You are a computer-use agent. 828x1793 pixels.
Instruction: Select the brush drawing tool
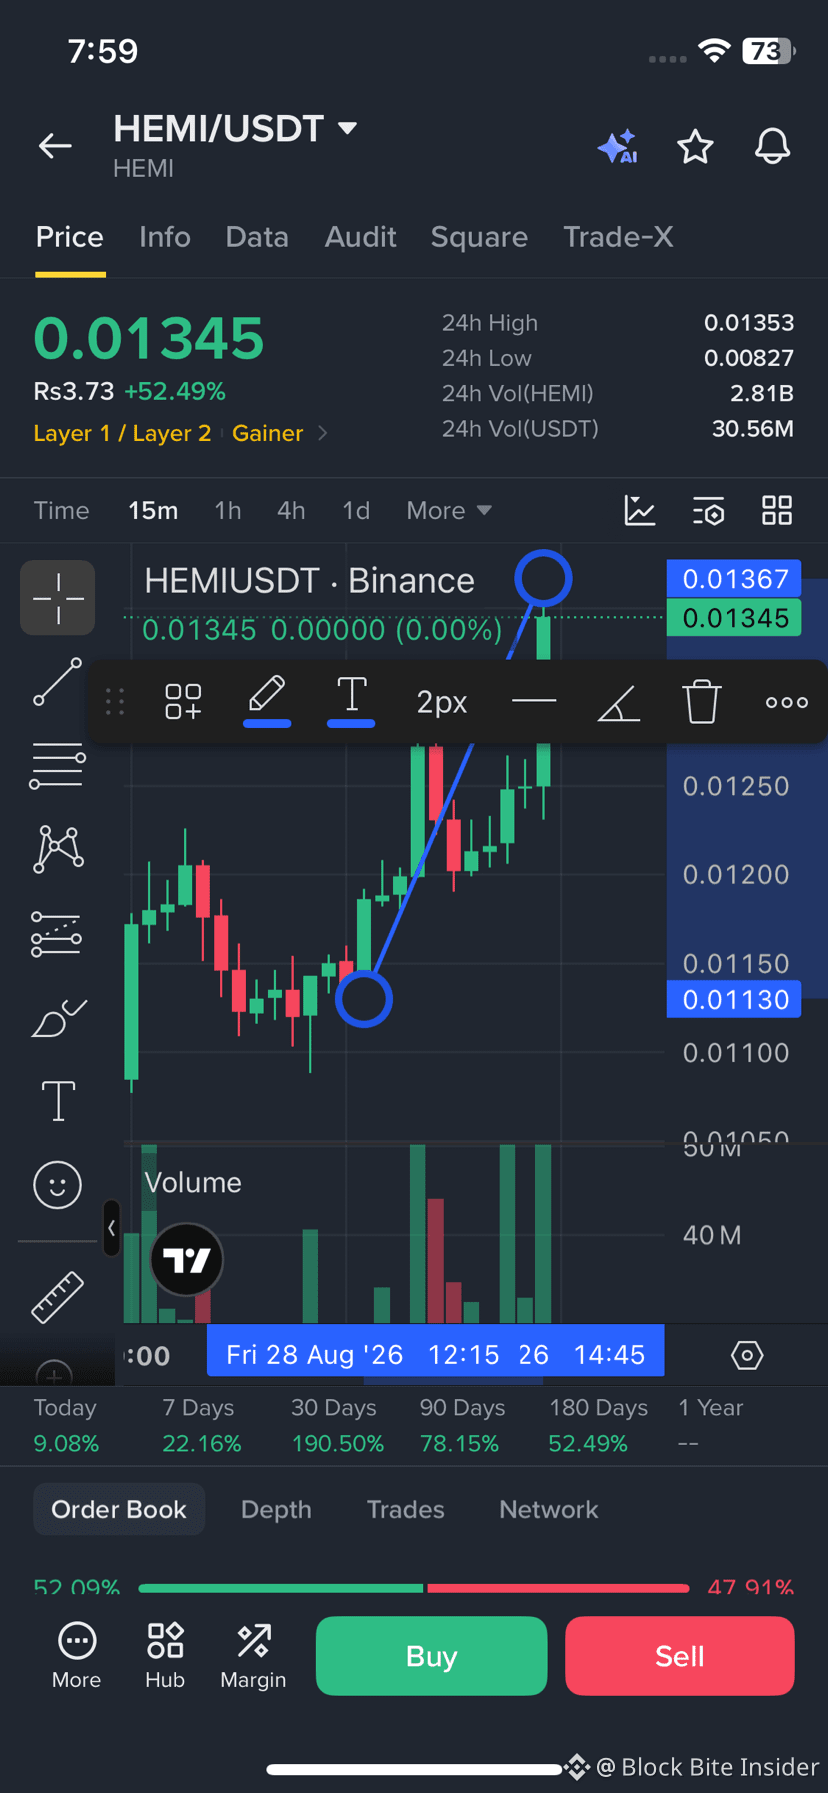point(59,1018)
